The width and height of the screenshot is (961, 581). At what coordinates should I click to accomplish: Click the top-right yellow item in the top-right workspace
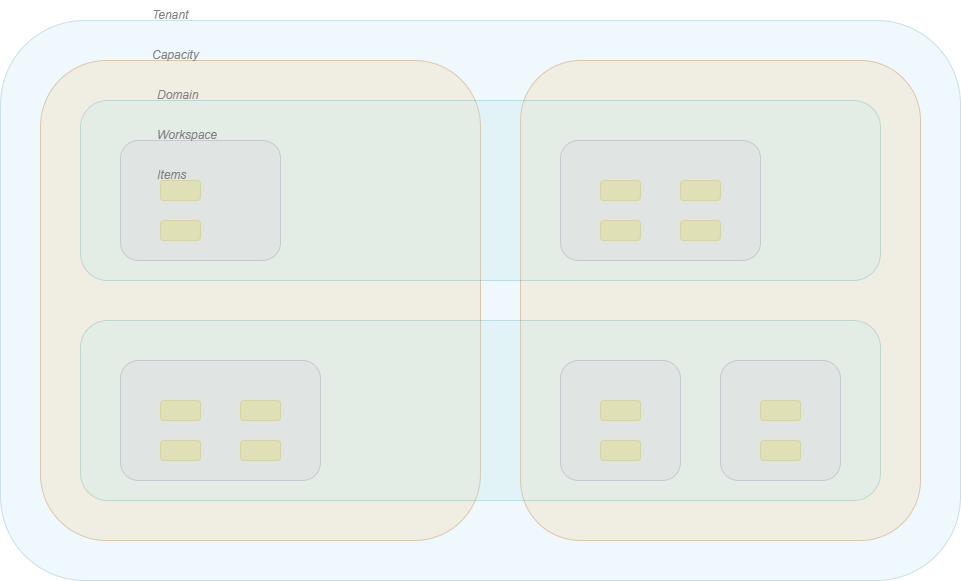[701, 189]
